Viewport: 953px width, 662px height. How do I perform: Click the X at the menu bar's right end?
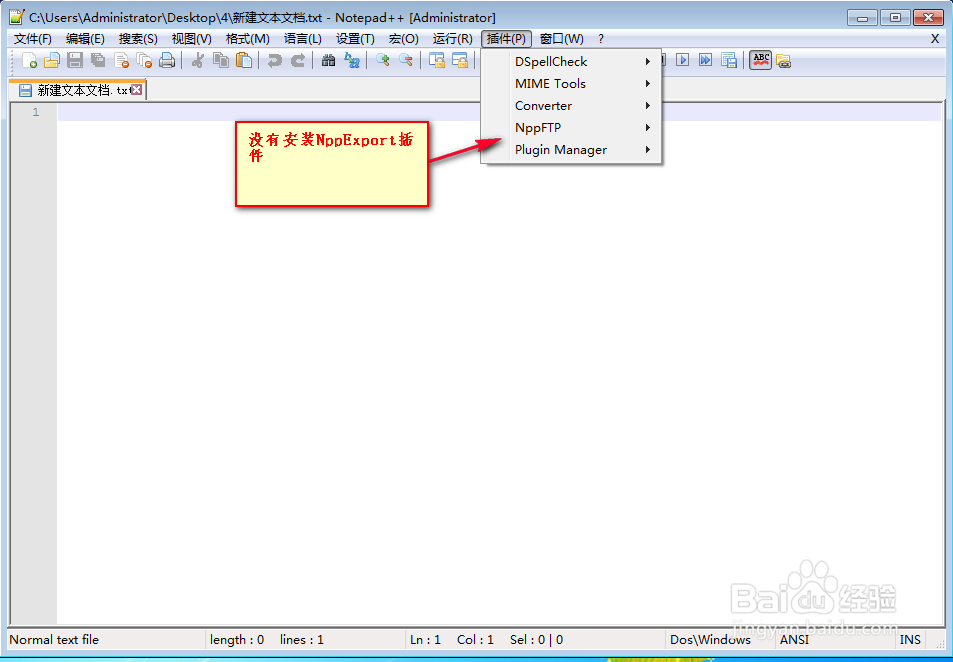click(935, 39)
